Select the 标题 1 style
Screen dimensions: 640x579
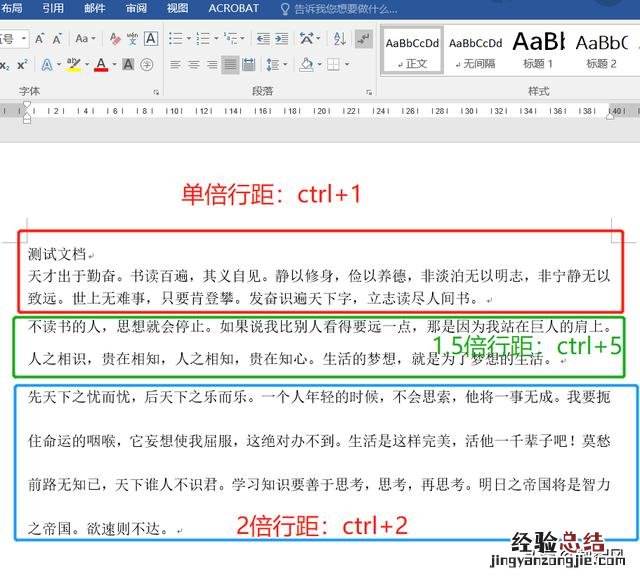click(x=538, y=51)
